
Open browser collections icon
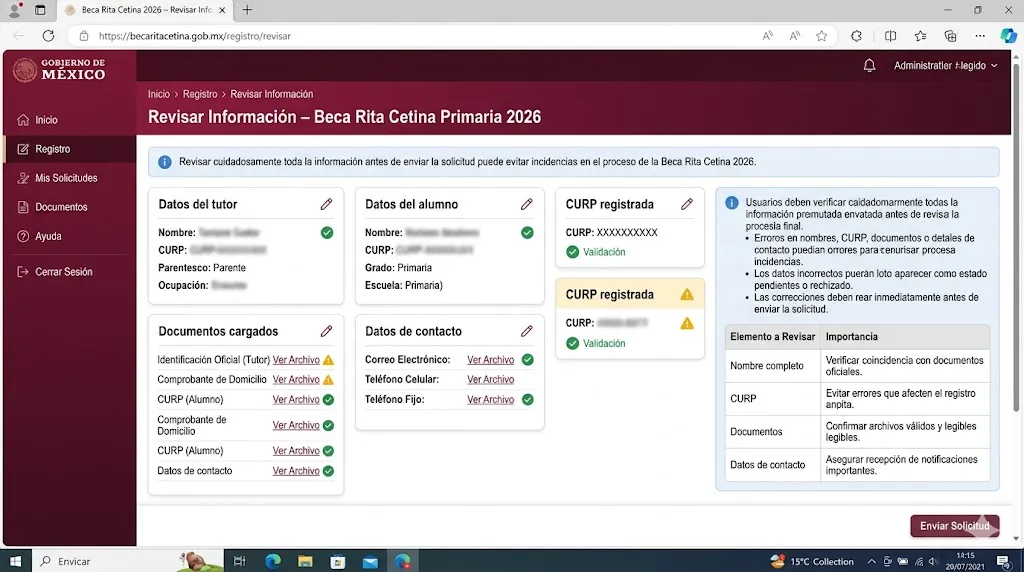(950, 36)
